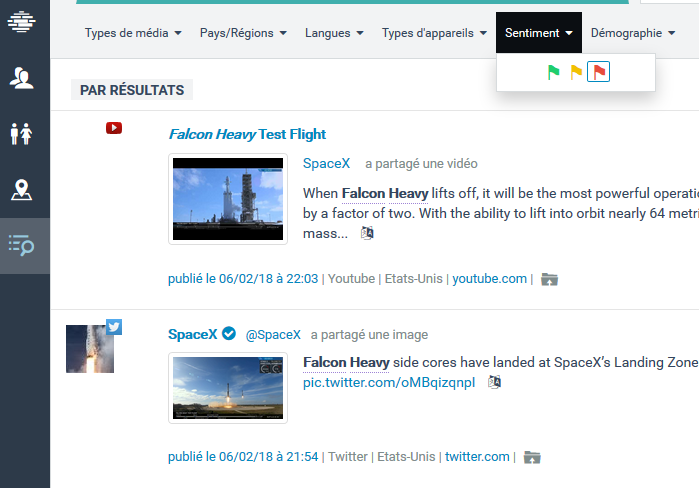This screenshot has width=699, height=488.
Task: Expand the Langues filter dropdown
Action: click(x=334, y=33)
